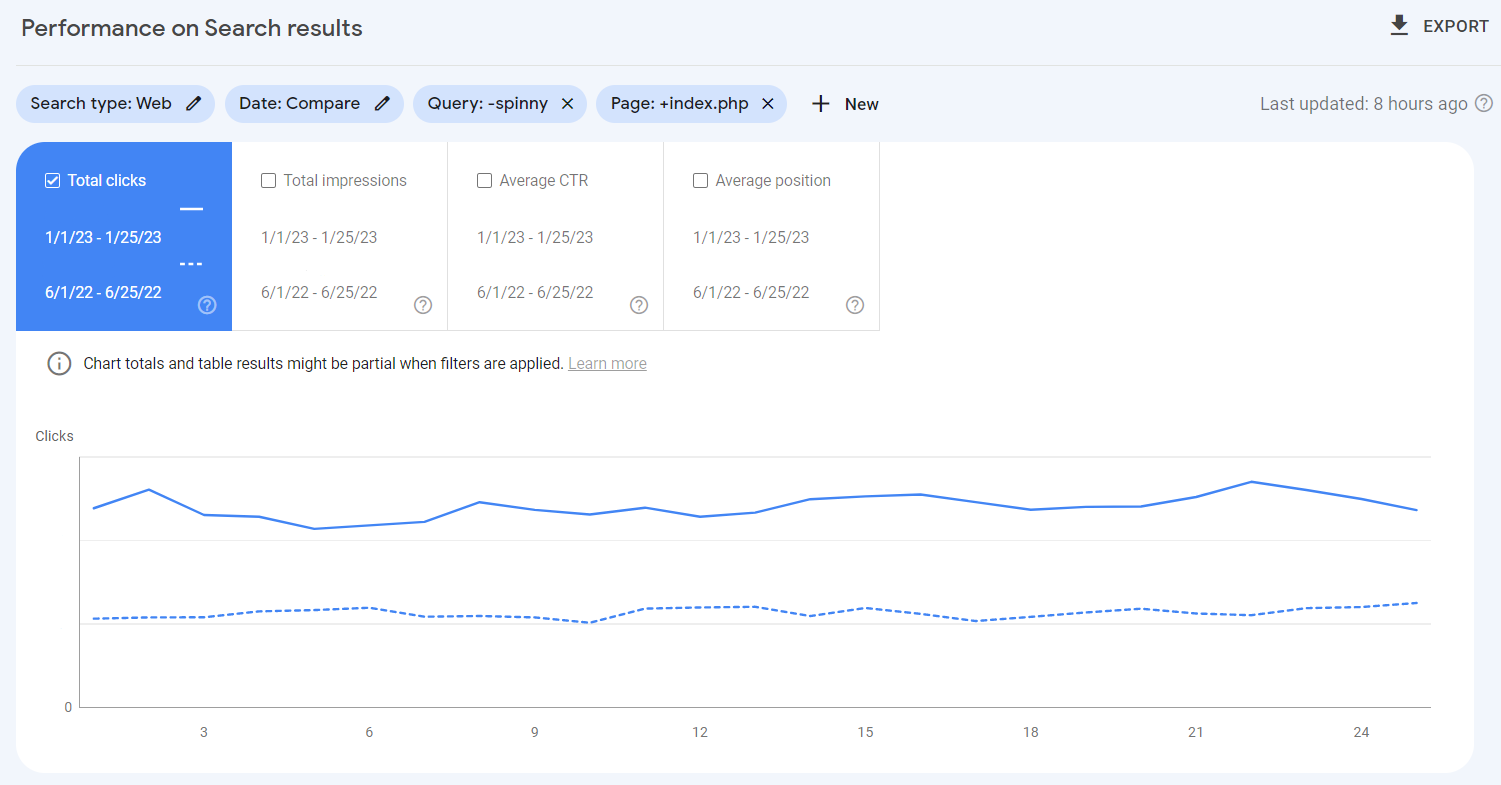
Task: Enable the Total impressions checkbox
Action: (x=268, y=181)
